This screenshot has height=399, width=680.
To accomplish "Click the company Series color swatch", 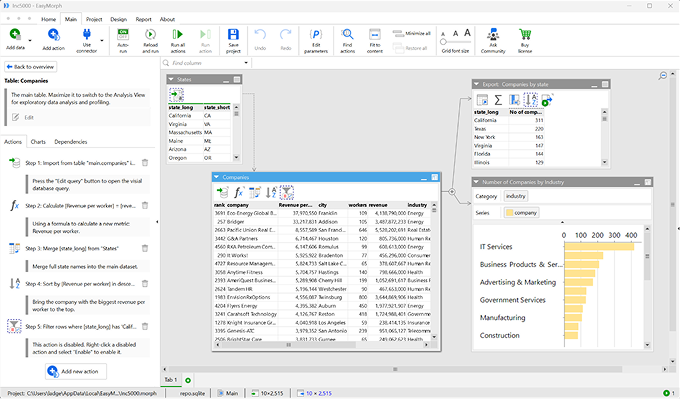I will coord(510,213).
